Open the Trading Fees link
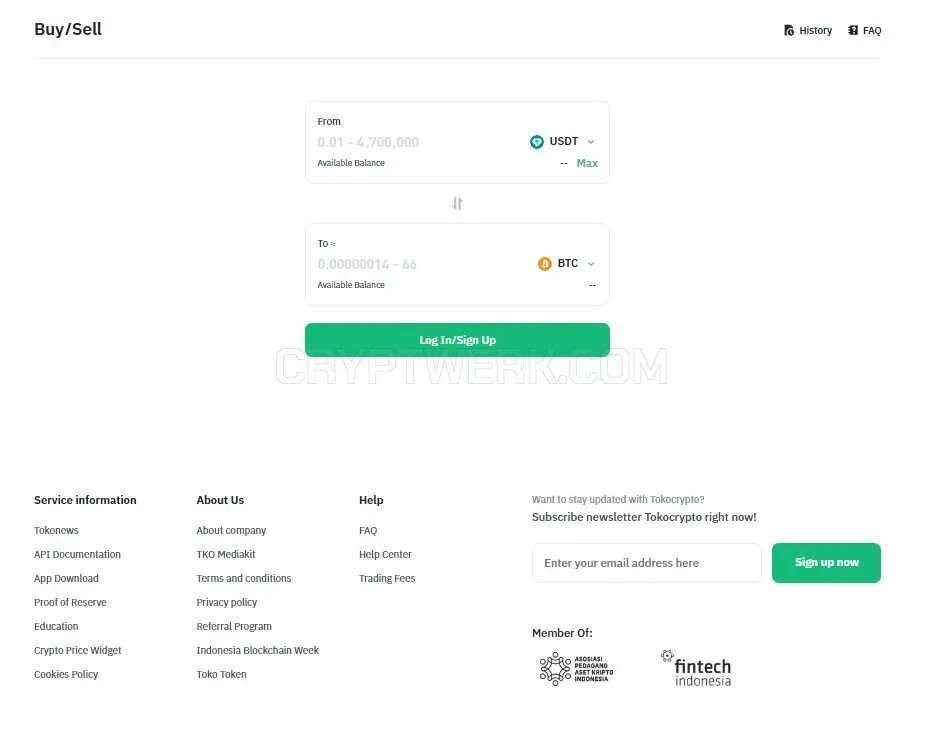 387,578
